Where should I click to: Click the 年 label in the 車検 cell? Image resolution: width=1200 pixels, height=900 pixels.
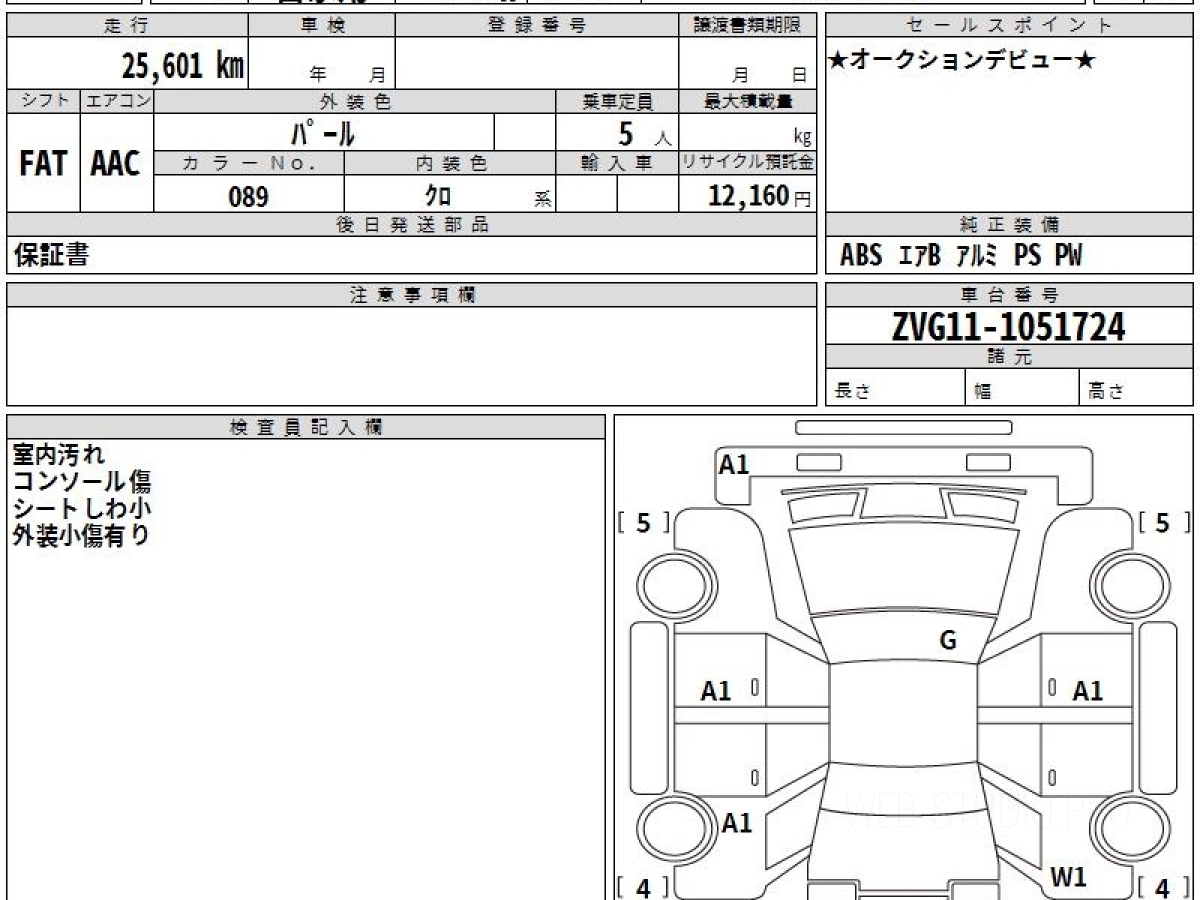coord(318,74)
